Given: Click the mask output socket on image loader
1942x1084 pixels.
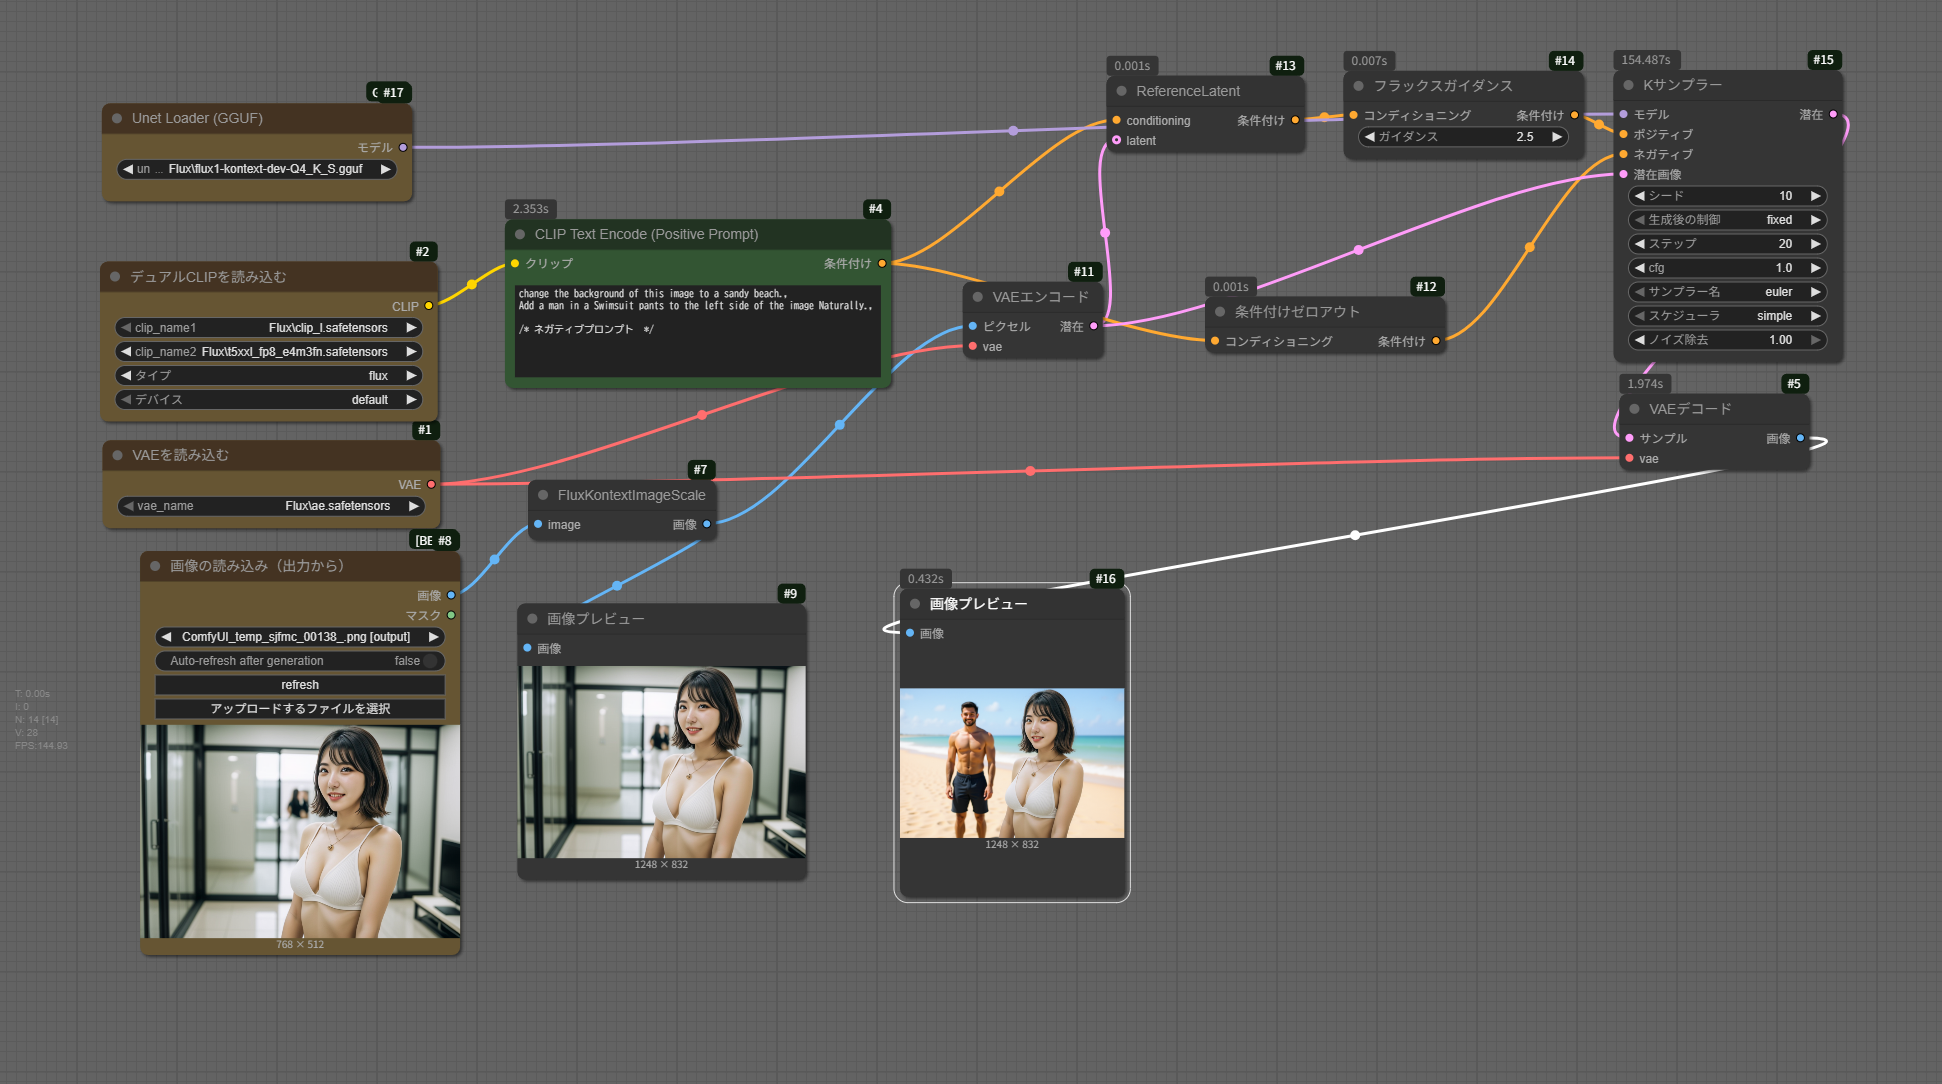Looking at the screenshot, I should (451, 615).
